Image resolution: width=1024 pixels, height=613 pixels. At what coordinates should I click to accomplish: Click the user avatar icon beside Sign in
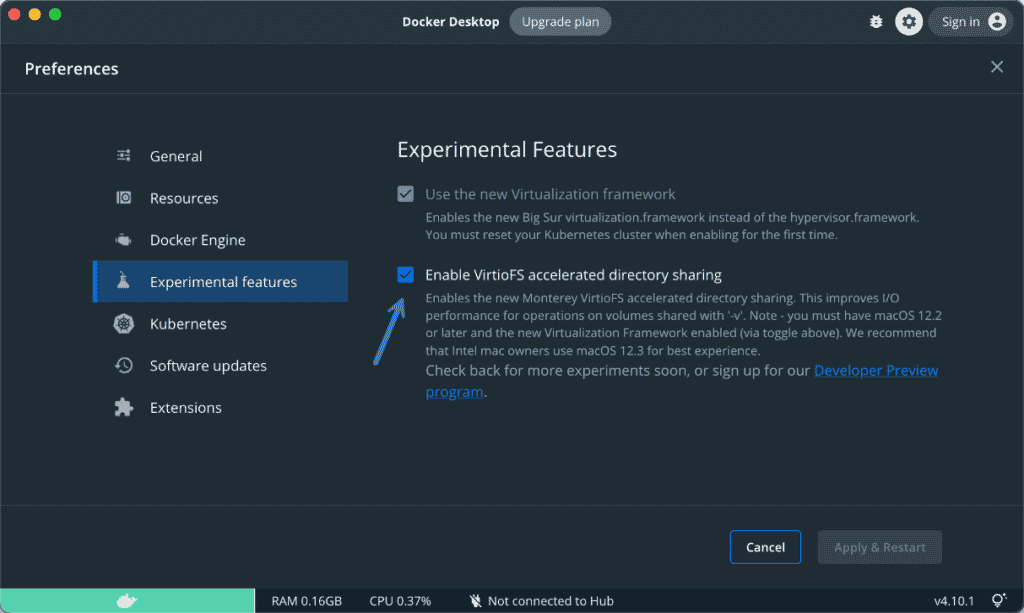pos(997,22)
